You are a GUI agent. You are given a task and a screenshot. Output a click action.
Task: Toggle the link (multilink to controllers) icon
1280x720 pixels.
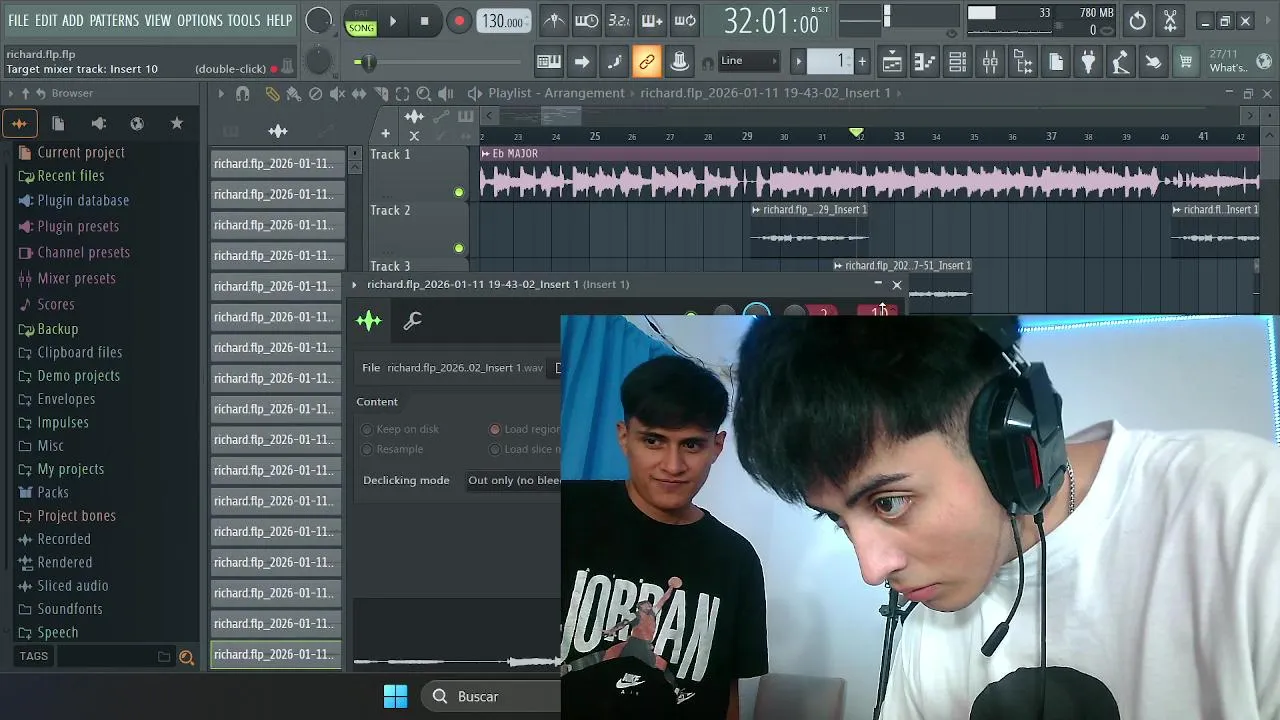[x=647, y=62]
